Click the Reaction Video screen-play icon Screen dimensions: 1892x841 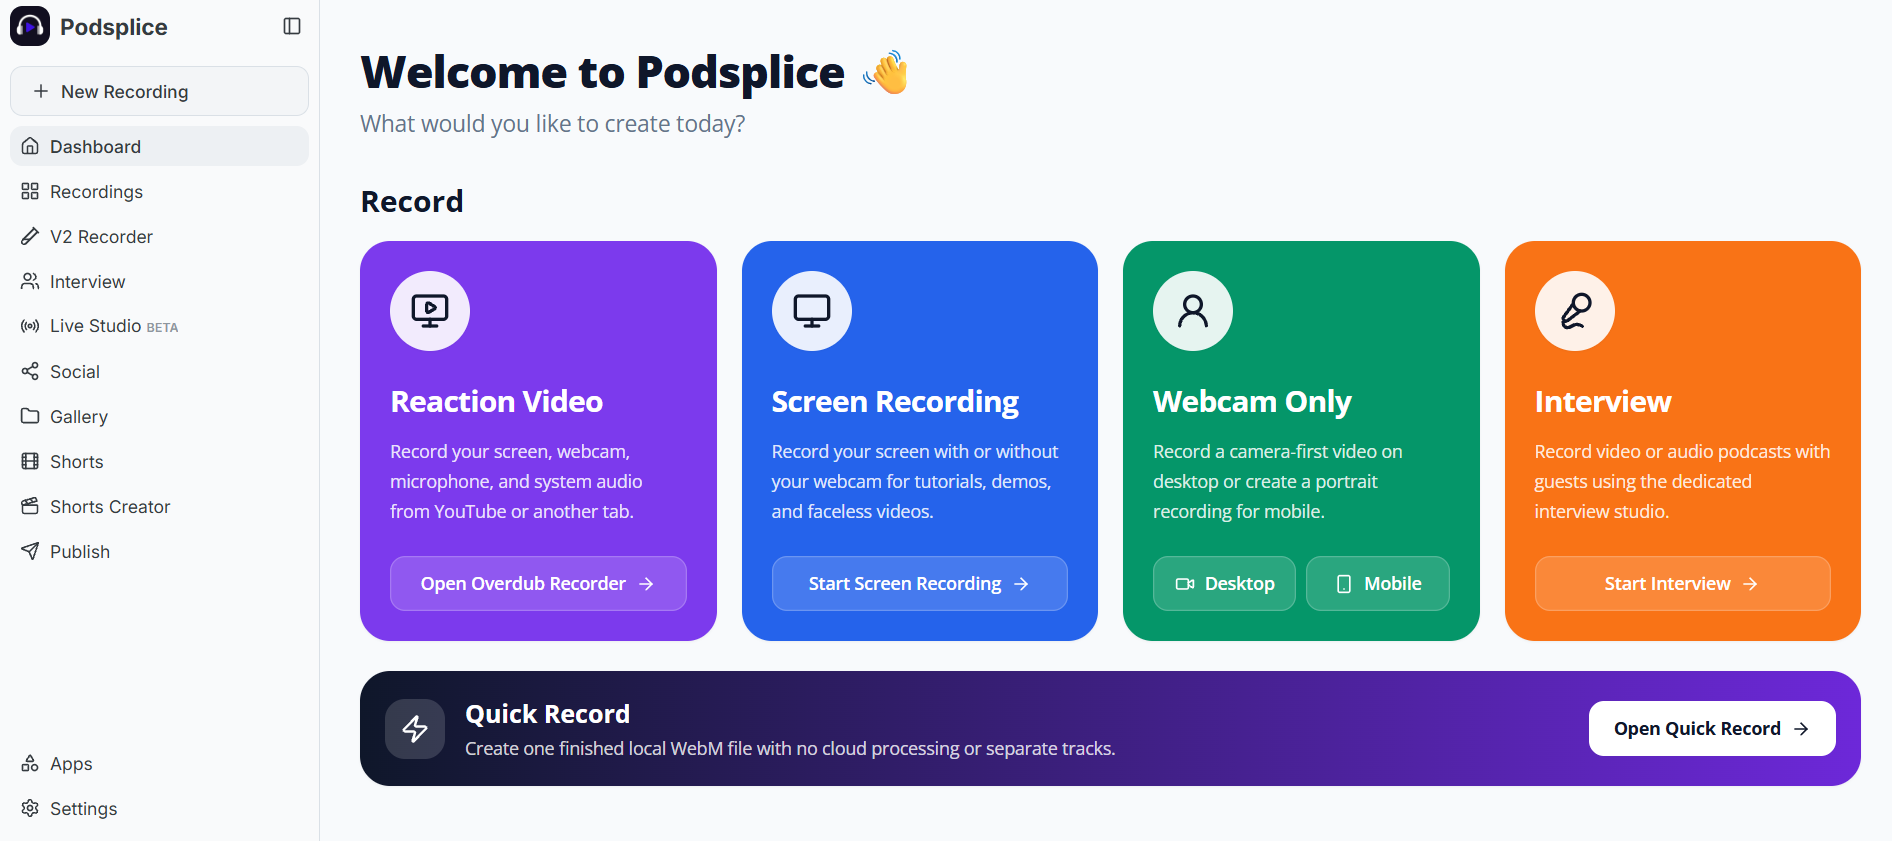pos(430,311)
